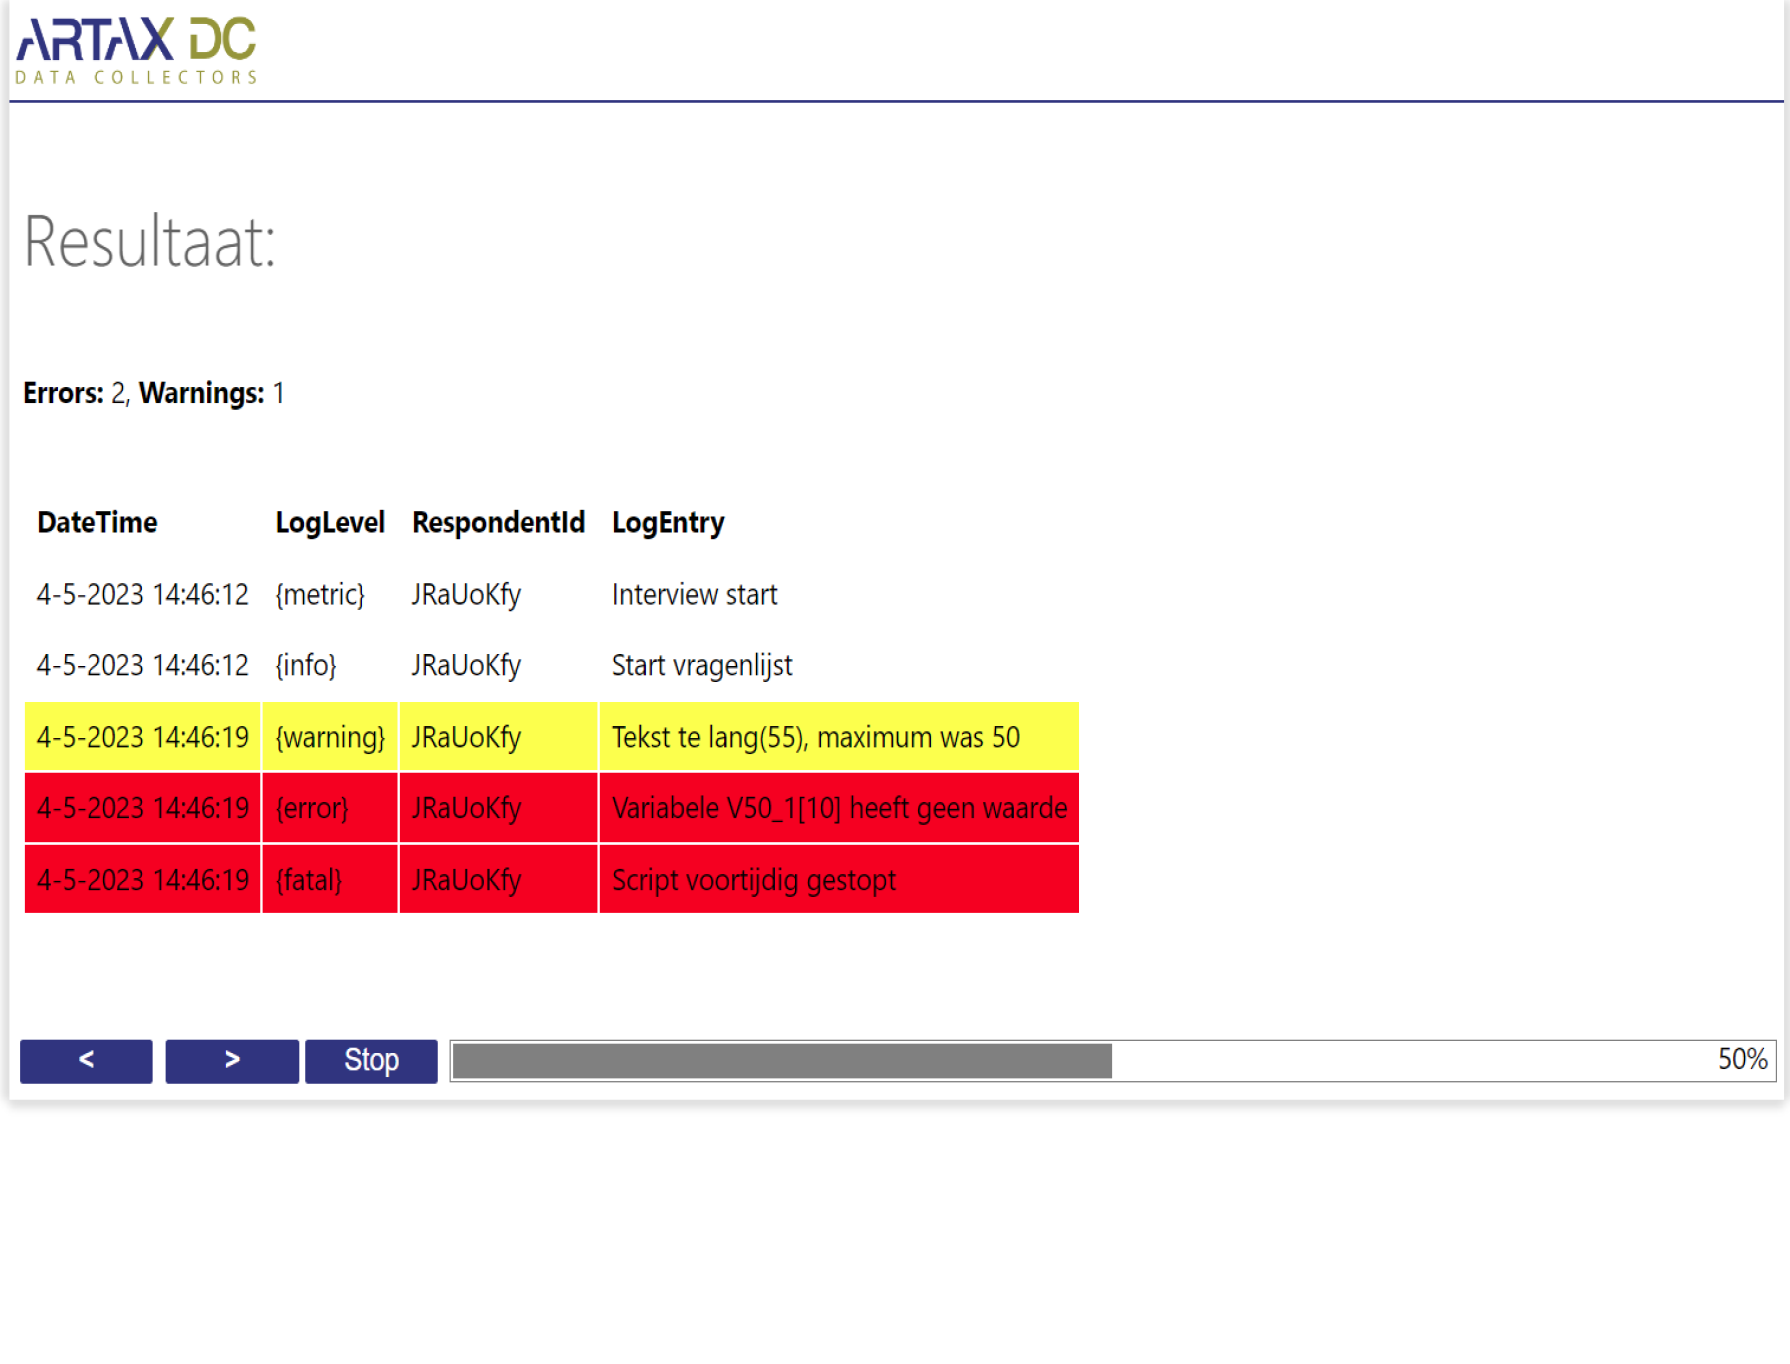Screen dimensions: 1790x1364
Task: Click the {fatal} log level cell
Action: tap(309, 881)
